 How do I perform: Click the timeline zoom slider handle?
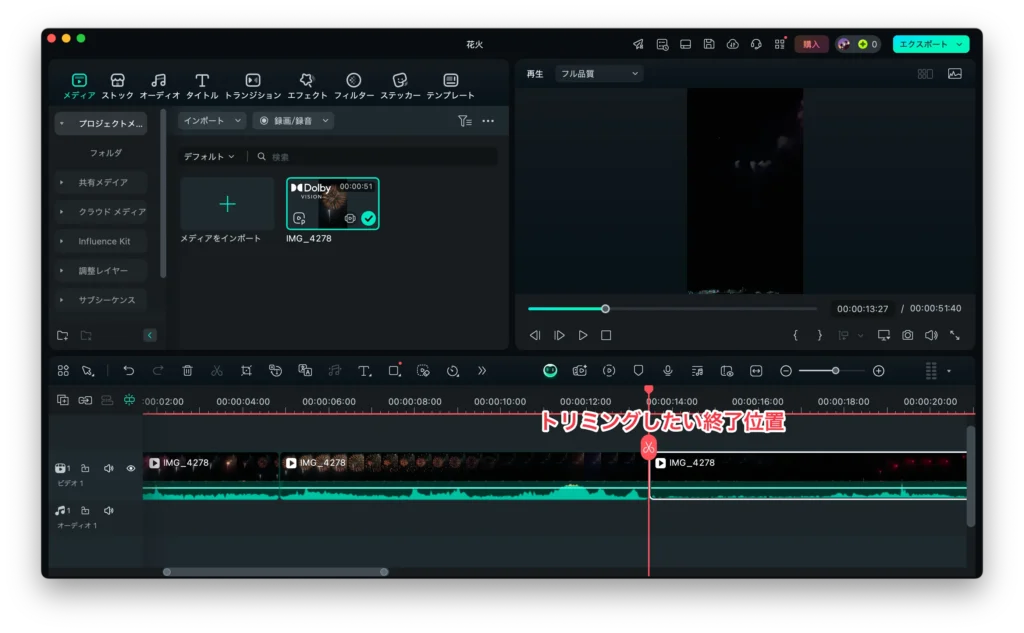click(x=835, y=371)
